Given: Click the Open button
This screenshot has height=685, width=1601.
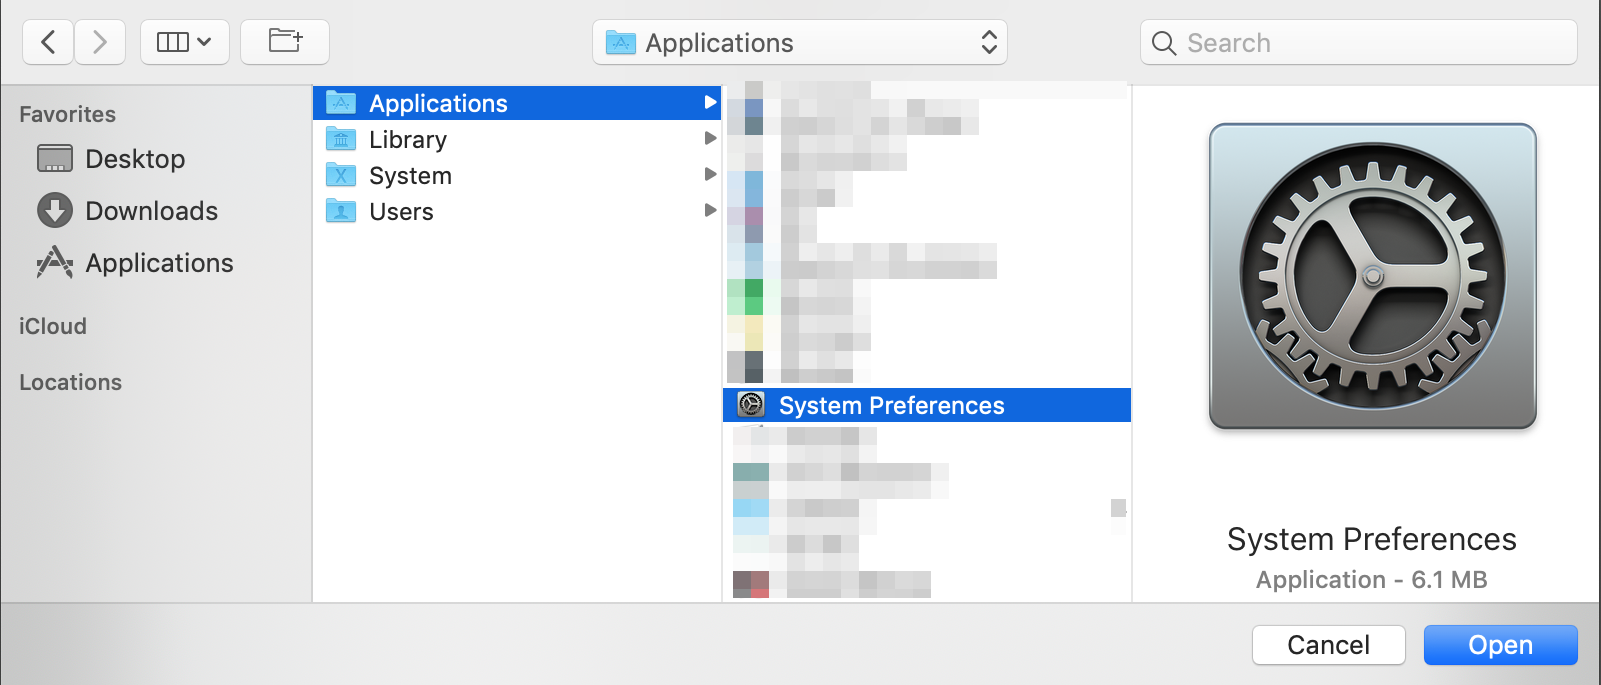Looking at the screenshot, I should coord(1501,645).
